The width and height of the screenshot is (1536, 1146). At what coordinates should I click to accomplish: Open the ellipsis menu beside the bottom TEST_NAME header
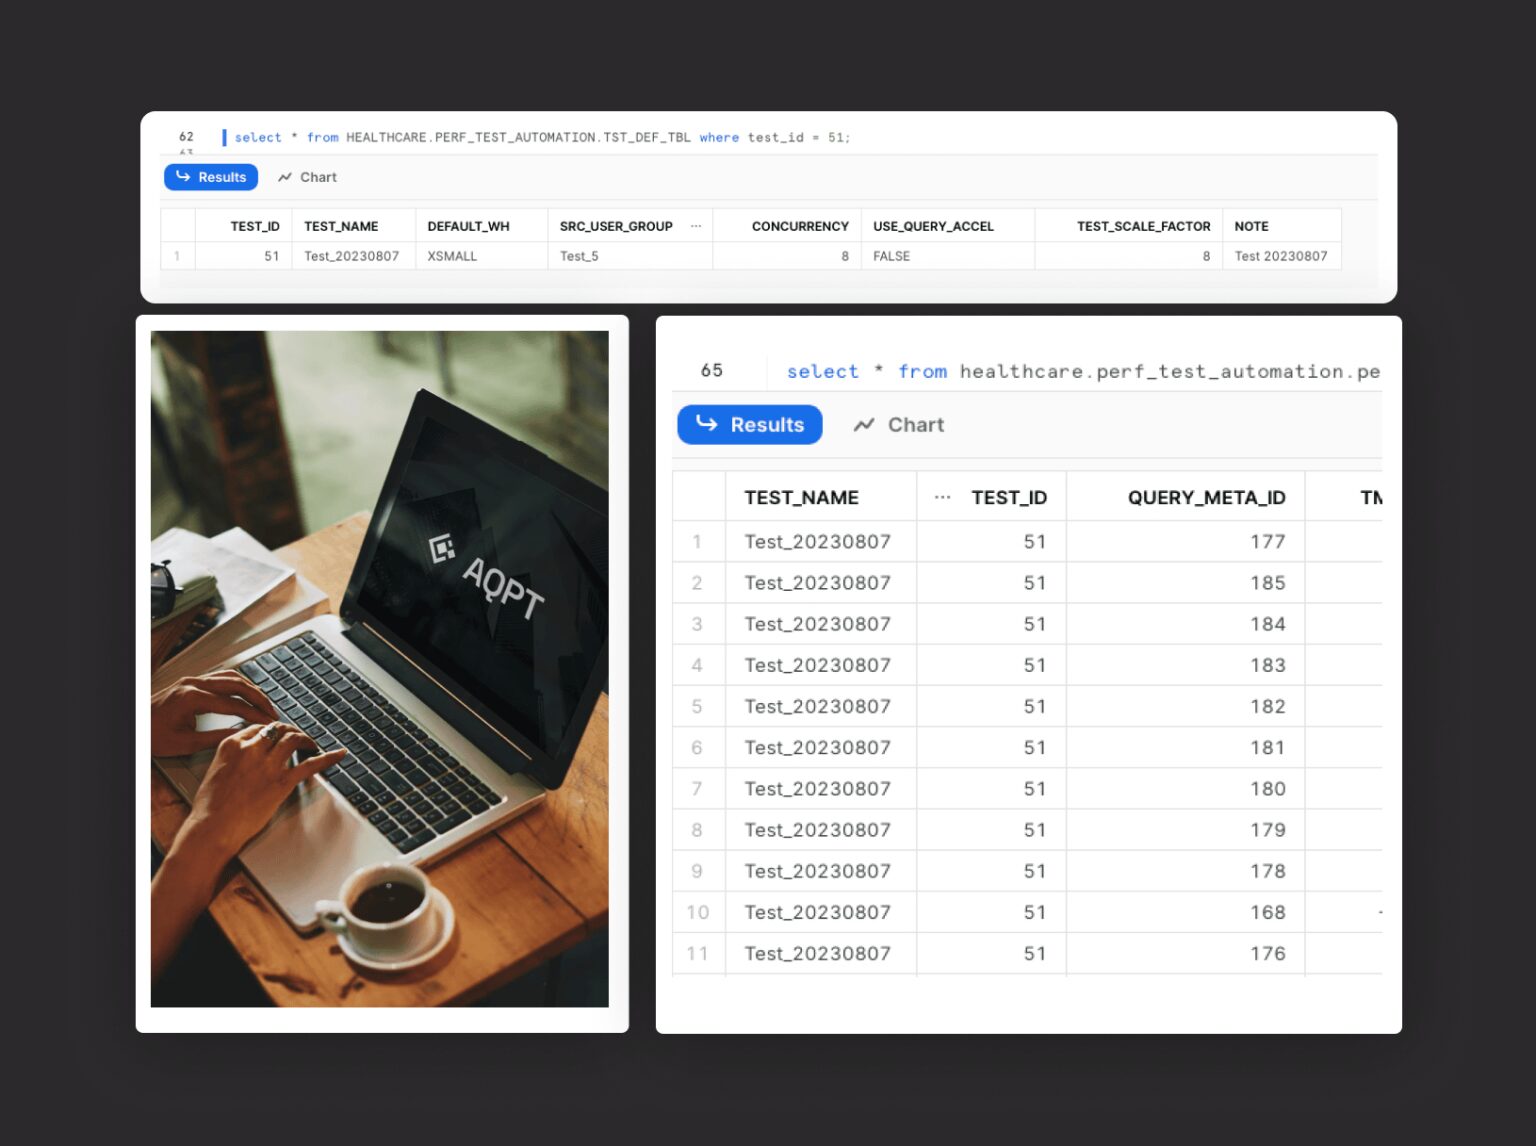click(941, 496)
